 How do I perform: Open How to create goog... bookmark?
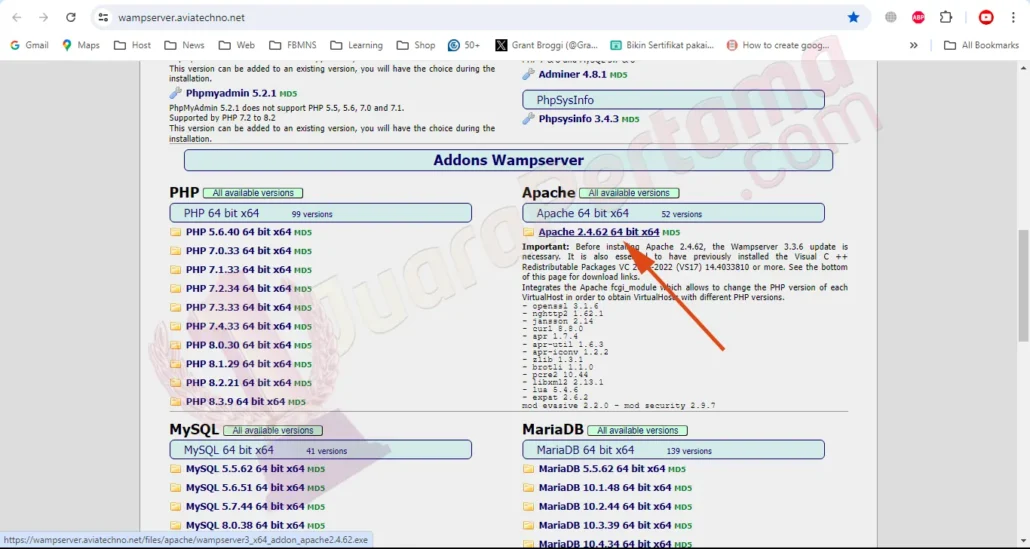click(x=778, y=45)
